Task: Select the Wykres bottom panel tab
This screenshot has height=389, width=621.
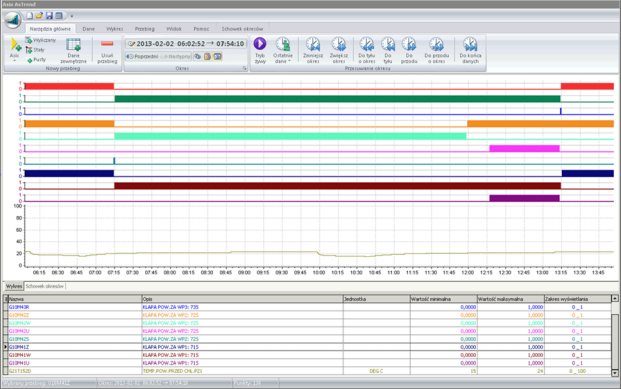Action: pos(14,286)
